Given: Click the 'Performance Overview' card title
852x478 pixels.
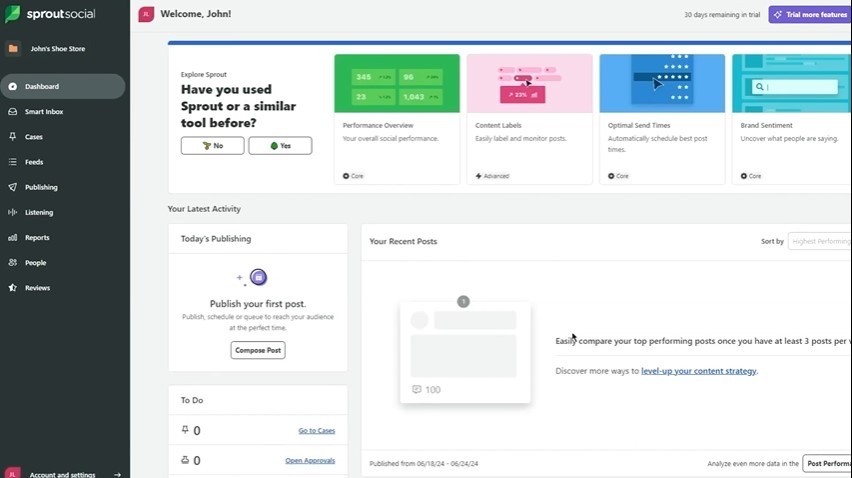Looking at the screenshot, I should pyautogui.click(x=378, y=125).
